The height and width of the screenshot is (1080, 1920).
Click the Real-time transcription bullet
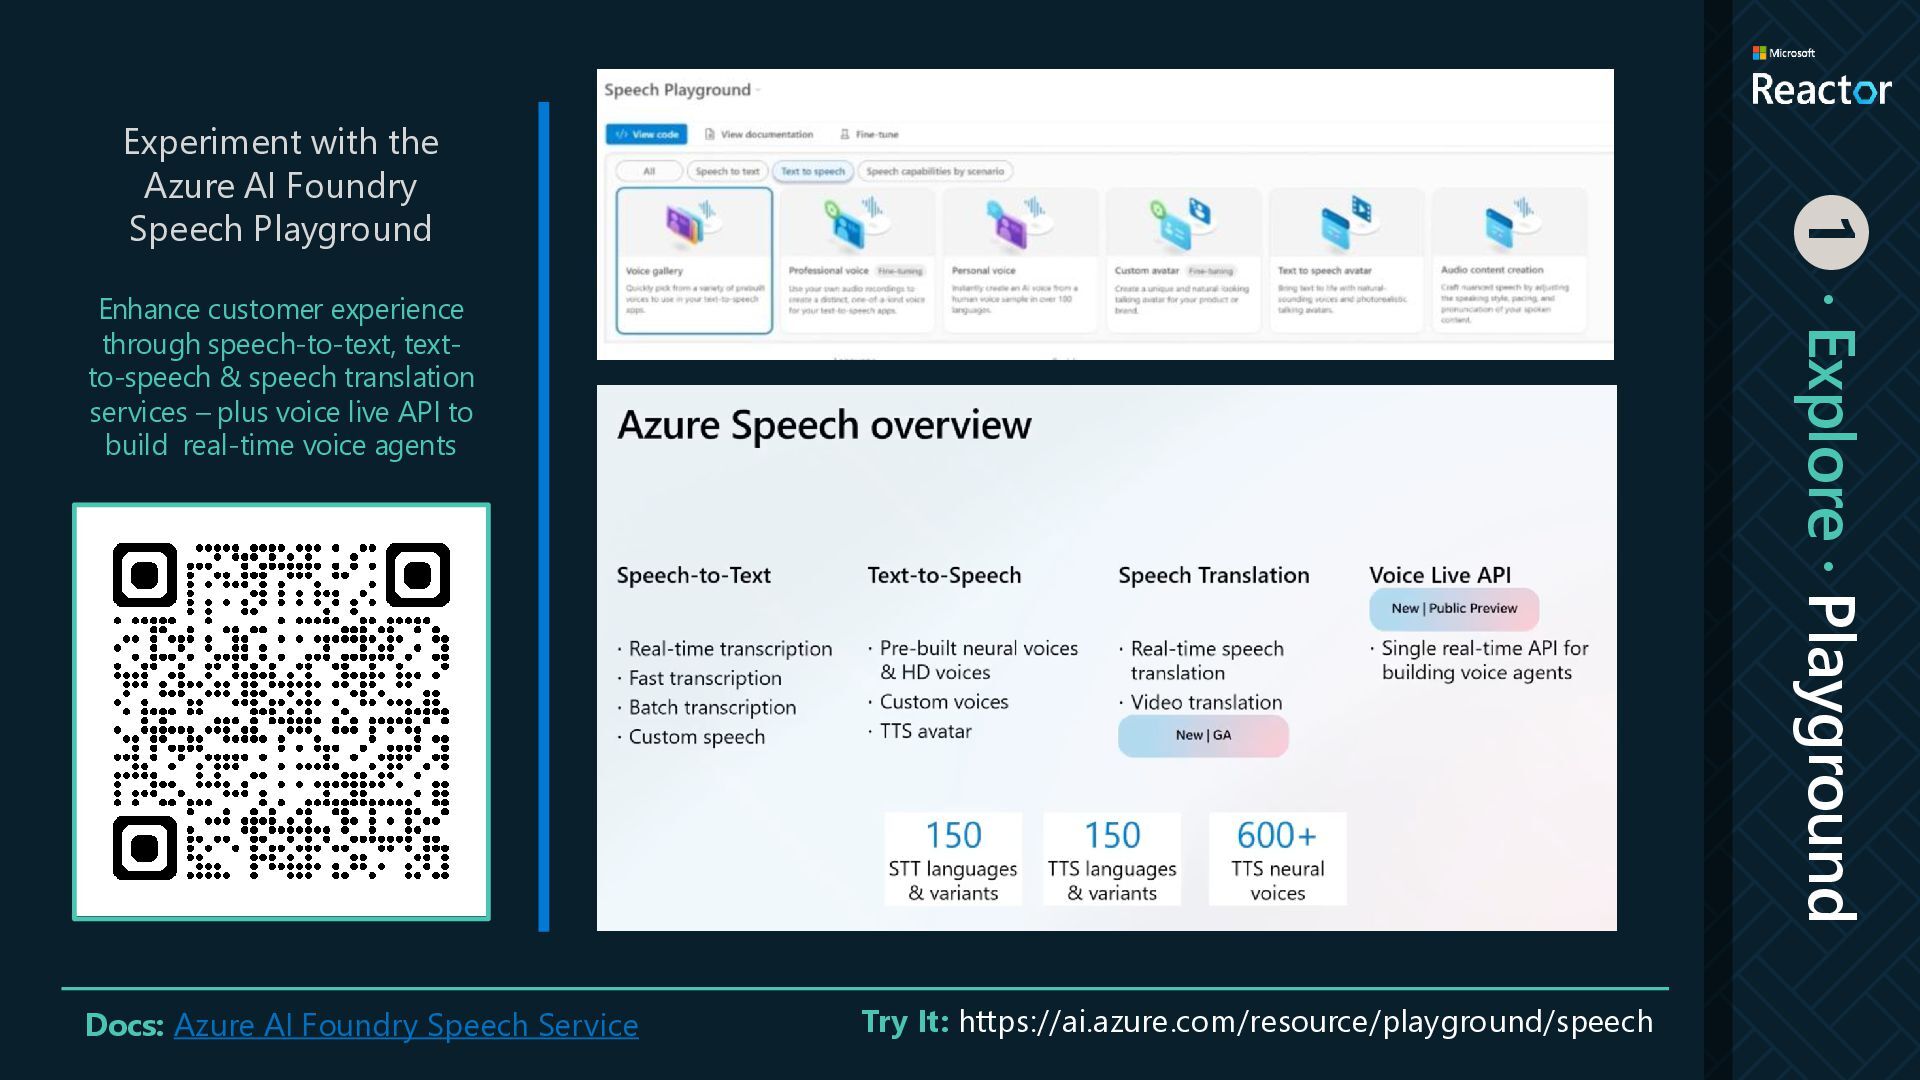pos(725,649)
